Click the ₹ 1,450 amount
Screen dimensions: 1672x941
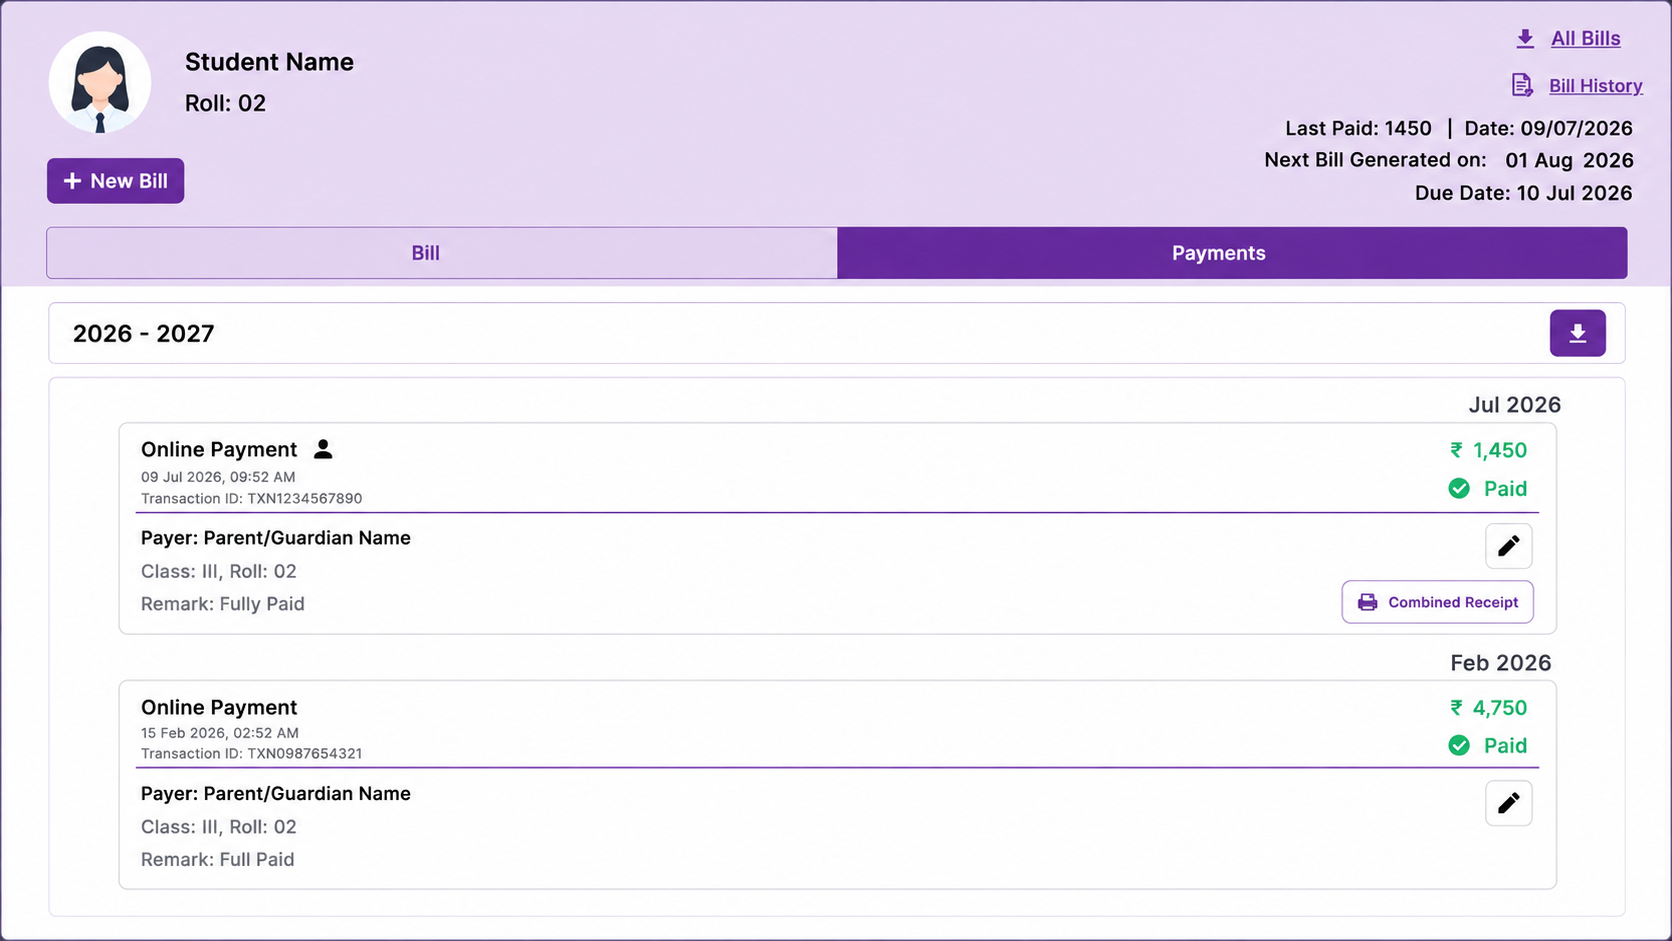point(1488,451)
